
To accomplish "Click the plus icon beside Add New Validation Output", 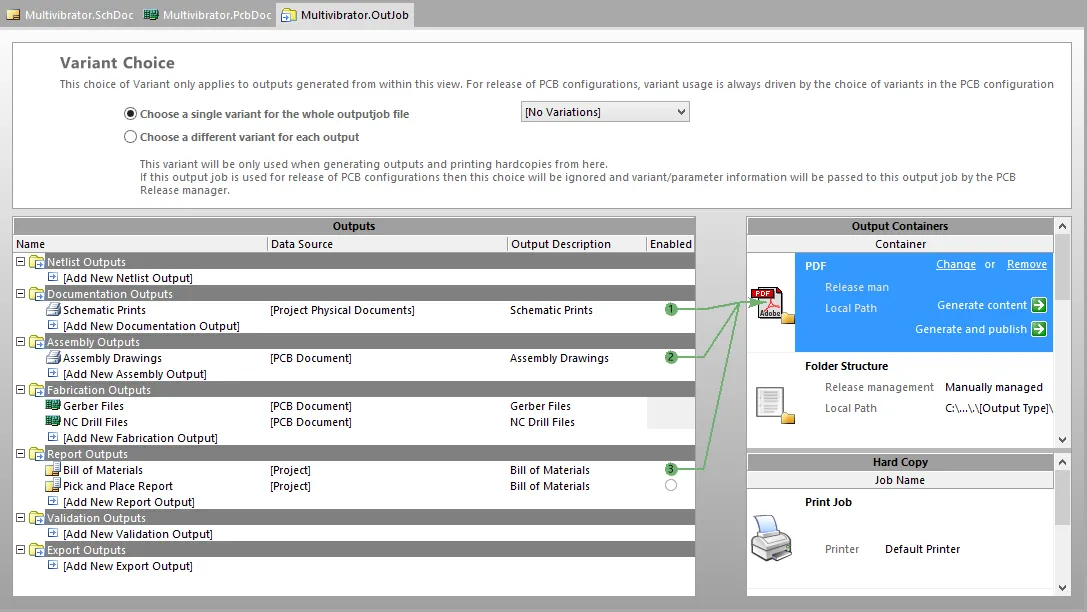I will [53, 533].
